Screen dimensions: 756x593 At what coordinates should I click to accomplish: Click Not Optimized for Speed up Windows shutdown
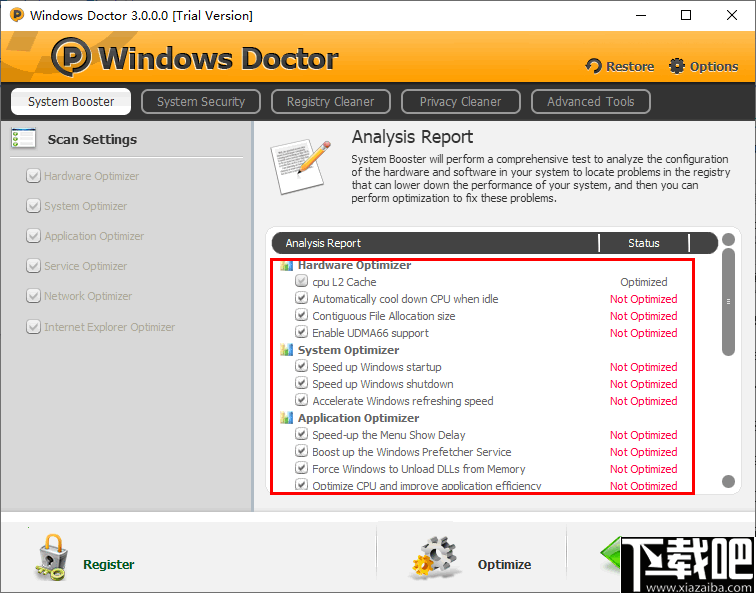click(644, 384)
